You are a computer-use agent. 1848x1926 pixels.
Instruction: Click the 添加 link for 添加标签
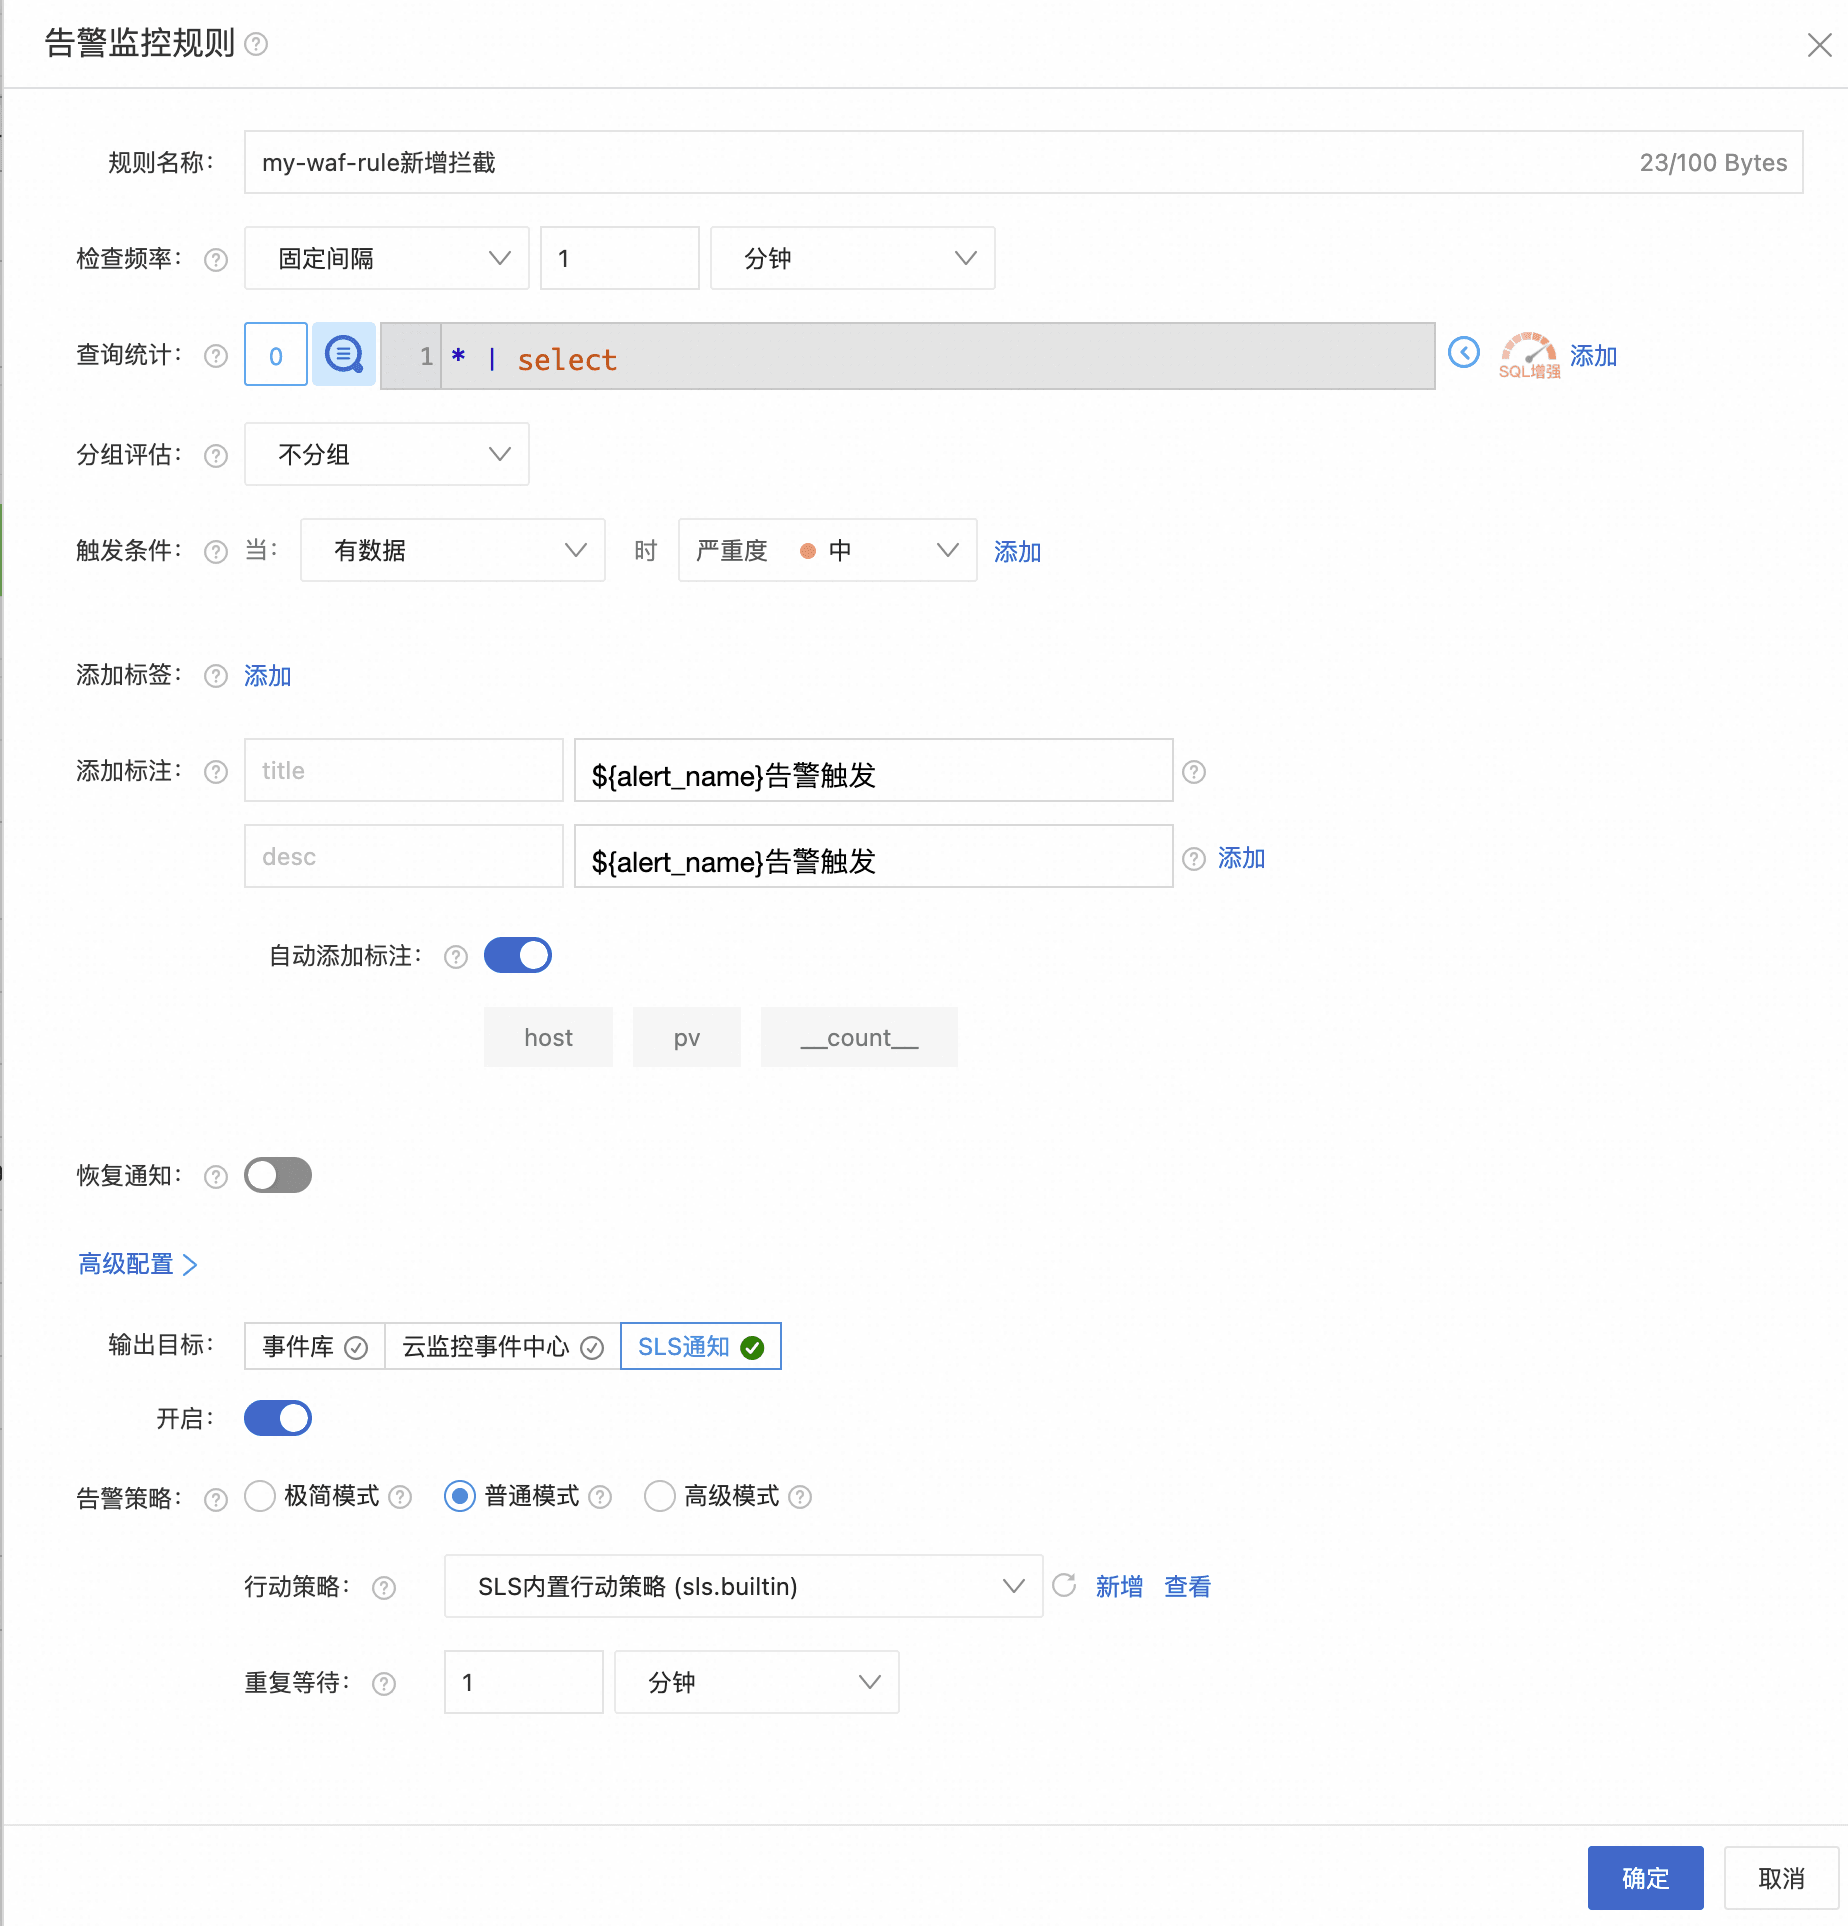pos(267,676)
